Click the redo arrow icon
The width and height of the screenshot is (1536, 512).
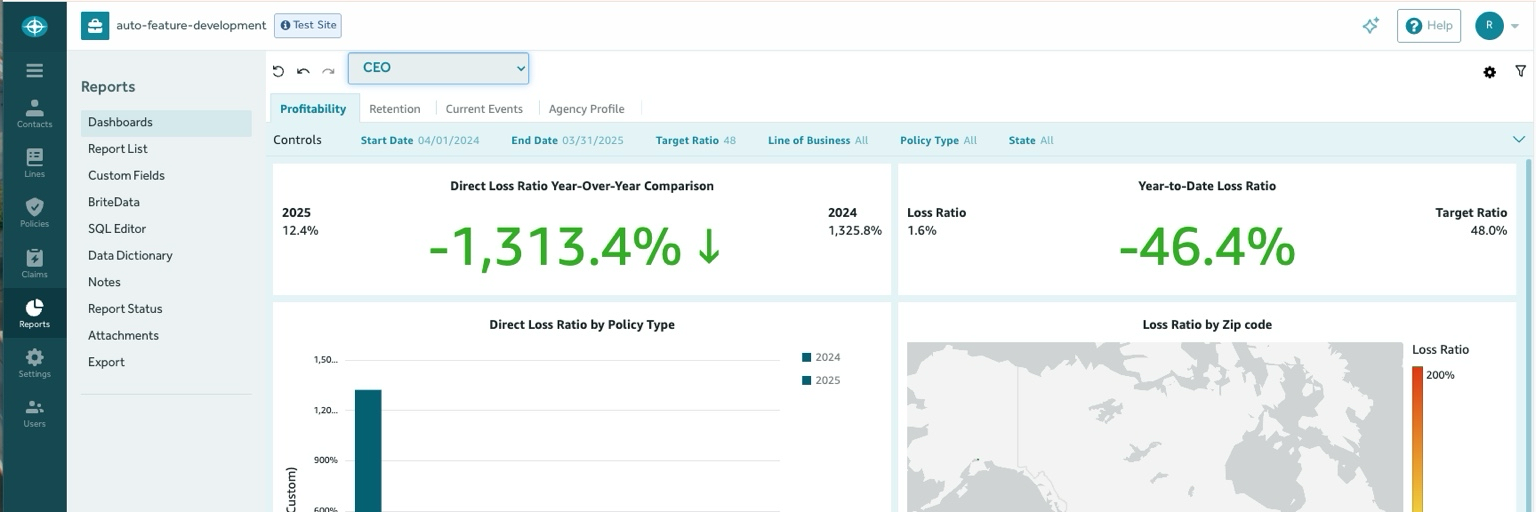[x=328, y=71]
